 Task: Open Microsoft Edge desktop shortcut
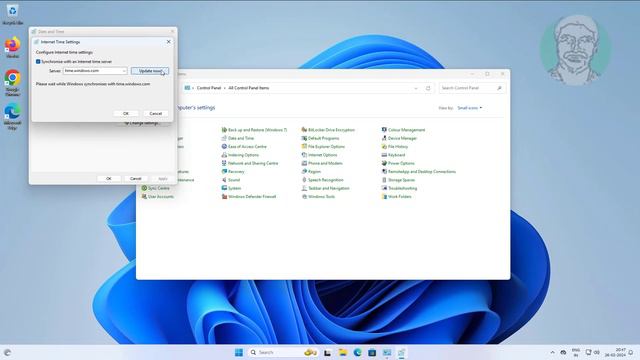[x=13, y=117]
